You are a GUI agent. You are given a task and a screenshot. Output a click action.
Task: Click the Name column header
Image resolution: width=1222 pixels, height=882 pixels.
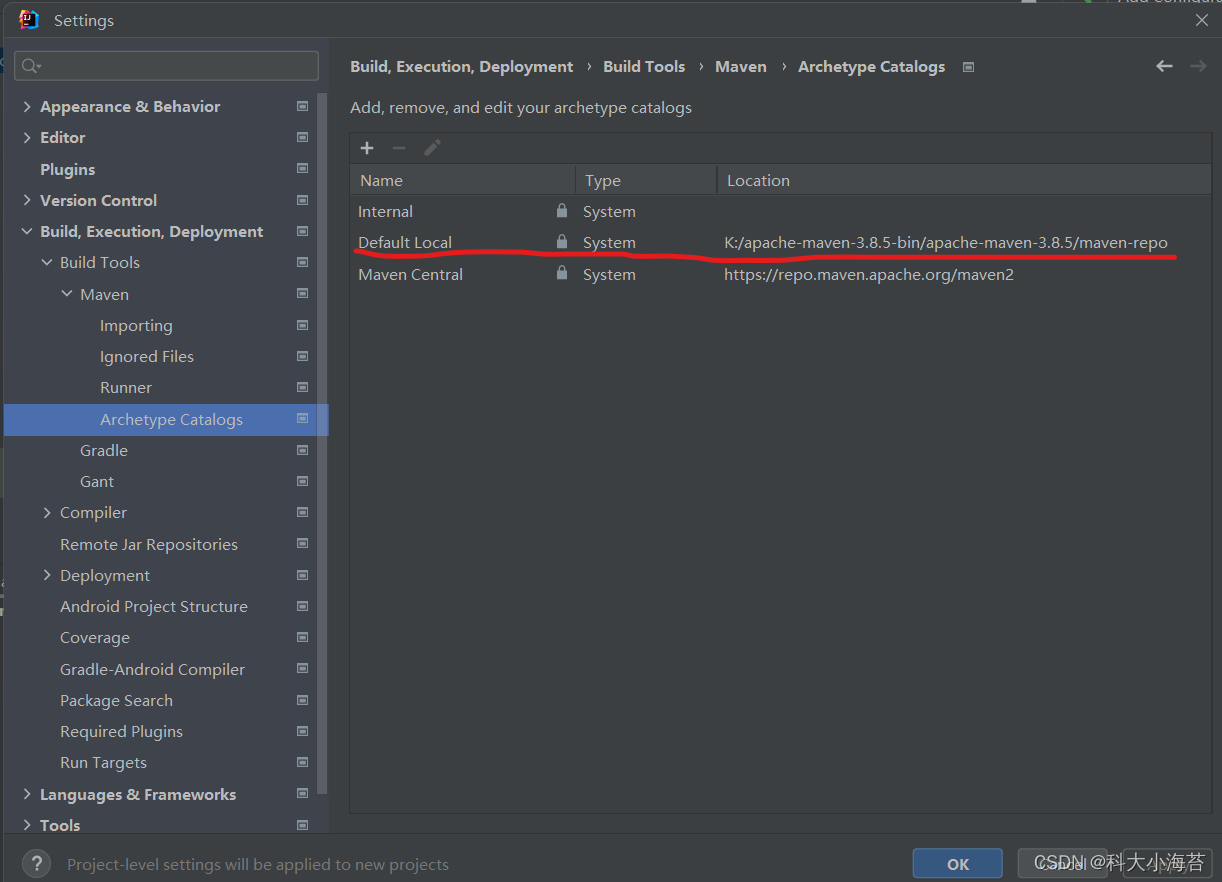(x=462, y=180)
